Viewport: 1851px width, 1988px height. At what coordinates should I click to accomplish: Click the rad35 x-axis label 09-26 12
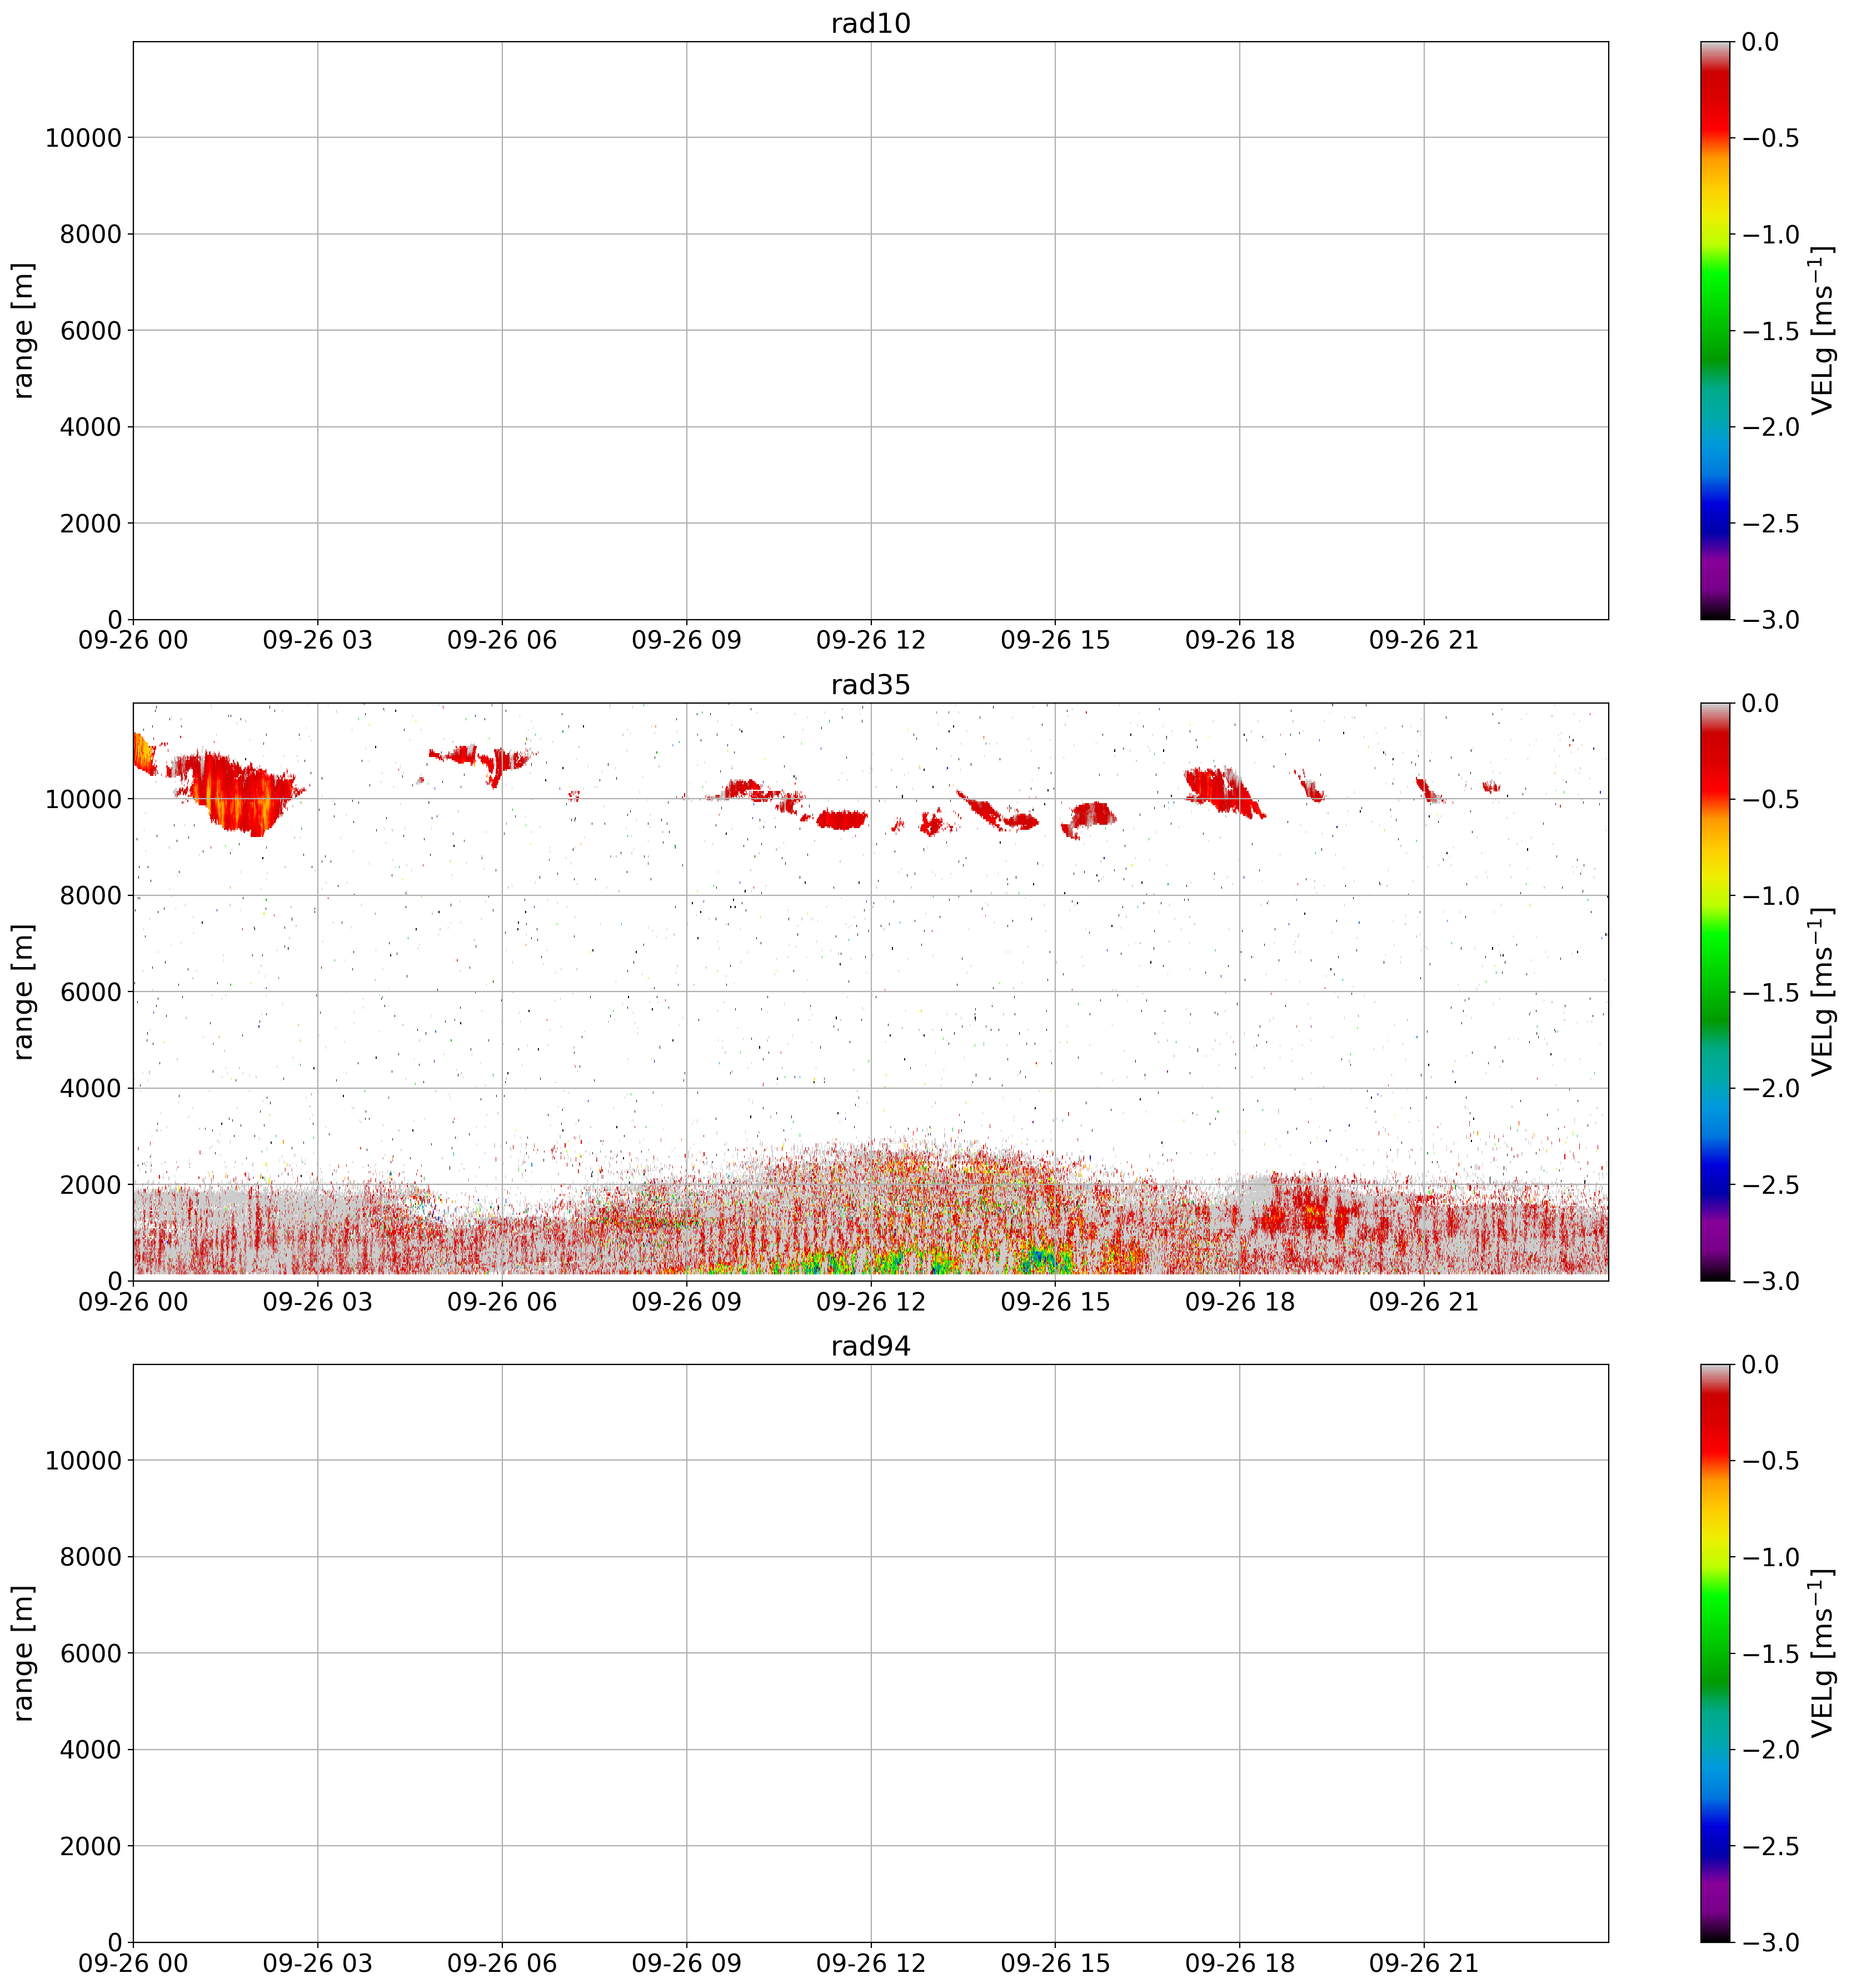click(x=870, y=1302)
